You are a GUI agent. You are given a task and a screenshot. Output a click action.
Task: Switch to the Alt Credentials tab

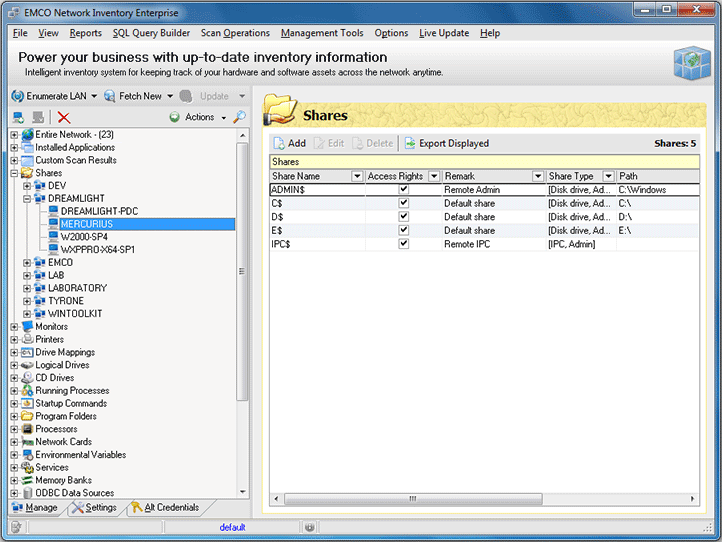tap(171, 508)
